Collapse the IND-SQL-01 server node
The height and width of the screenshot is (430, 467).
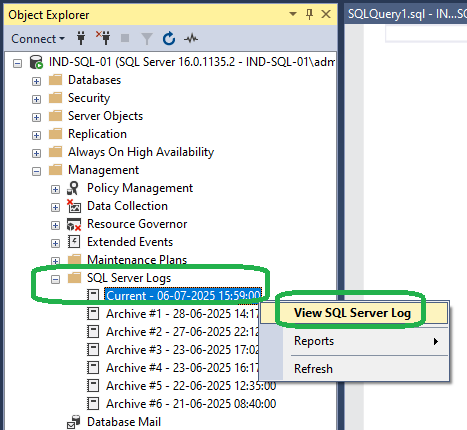[x=17, y=63]
